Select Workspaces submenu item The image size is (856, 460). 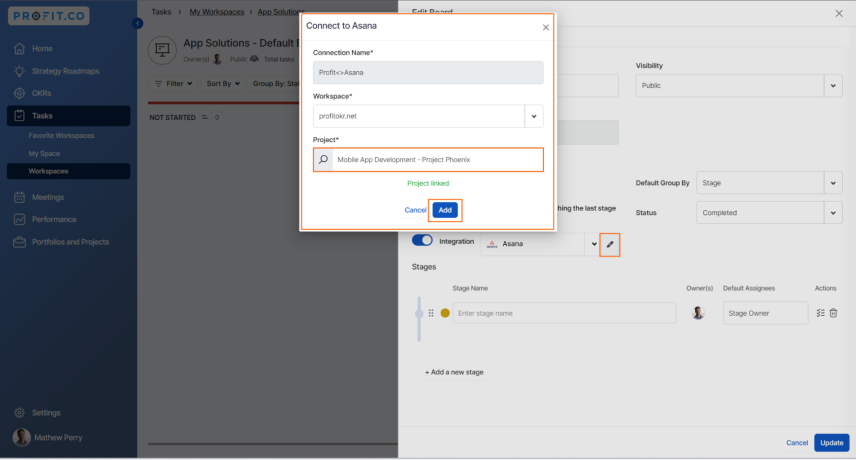point(68,171)
